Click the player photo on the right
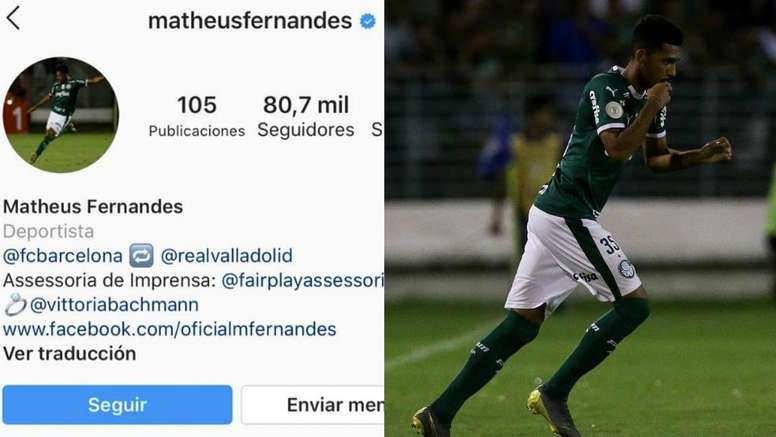Screen dimensions: 776x437 pos(580,218)
